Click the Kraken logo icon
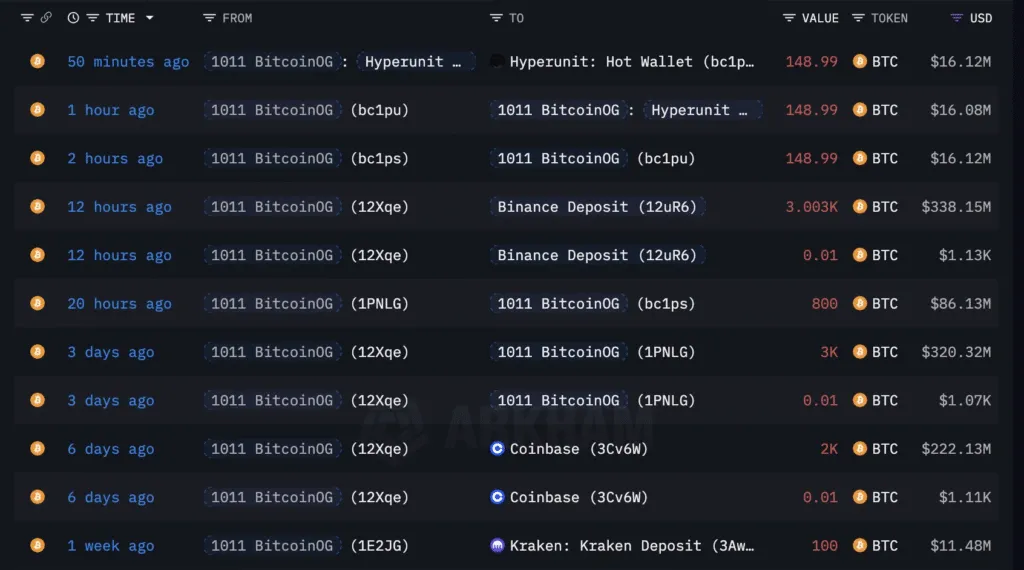1024x570 pixels. click(x=498, y=546)
